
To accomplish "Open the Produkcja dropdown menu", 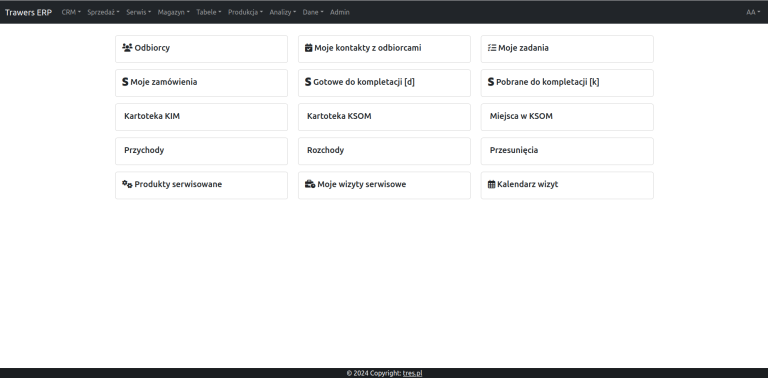I will pos(245,12).
